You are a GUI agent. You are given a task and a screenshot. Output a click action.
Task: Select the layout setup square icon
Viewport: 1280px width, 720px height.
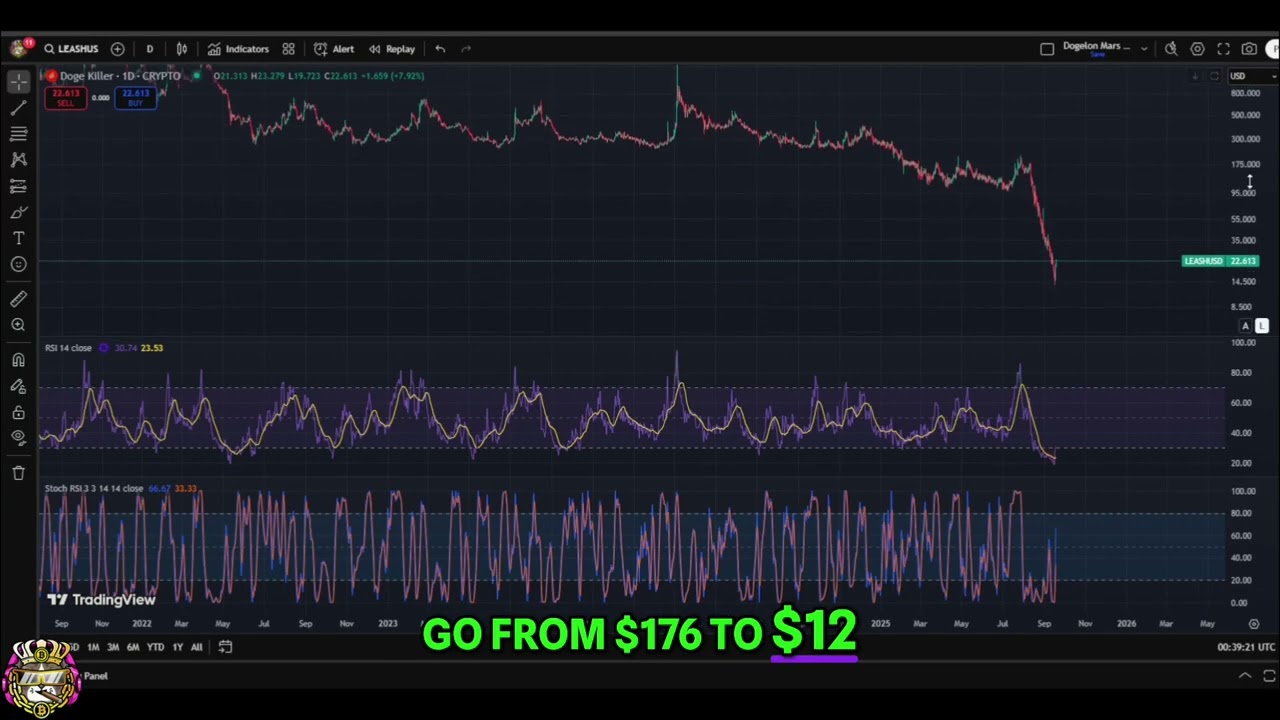click(x=1047, y=49)
